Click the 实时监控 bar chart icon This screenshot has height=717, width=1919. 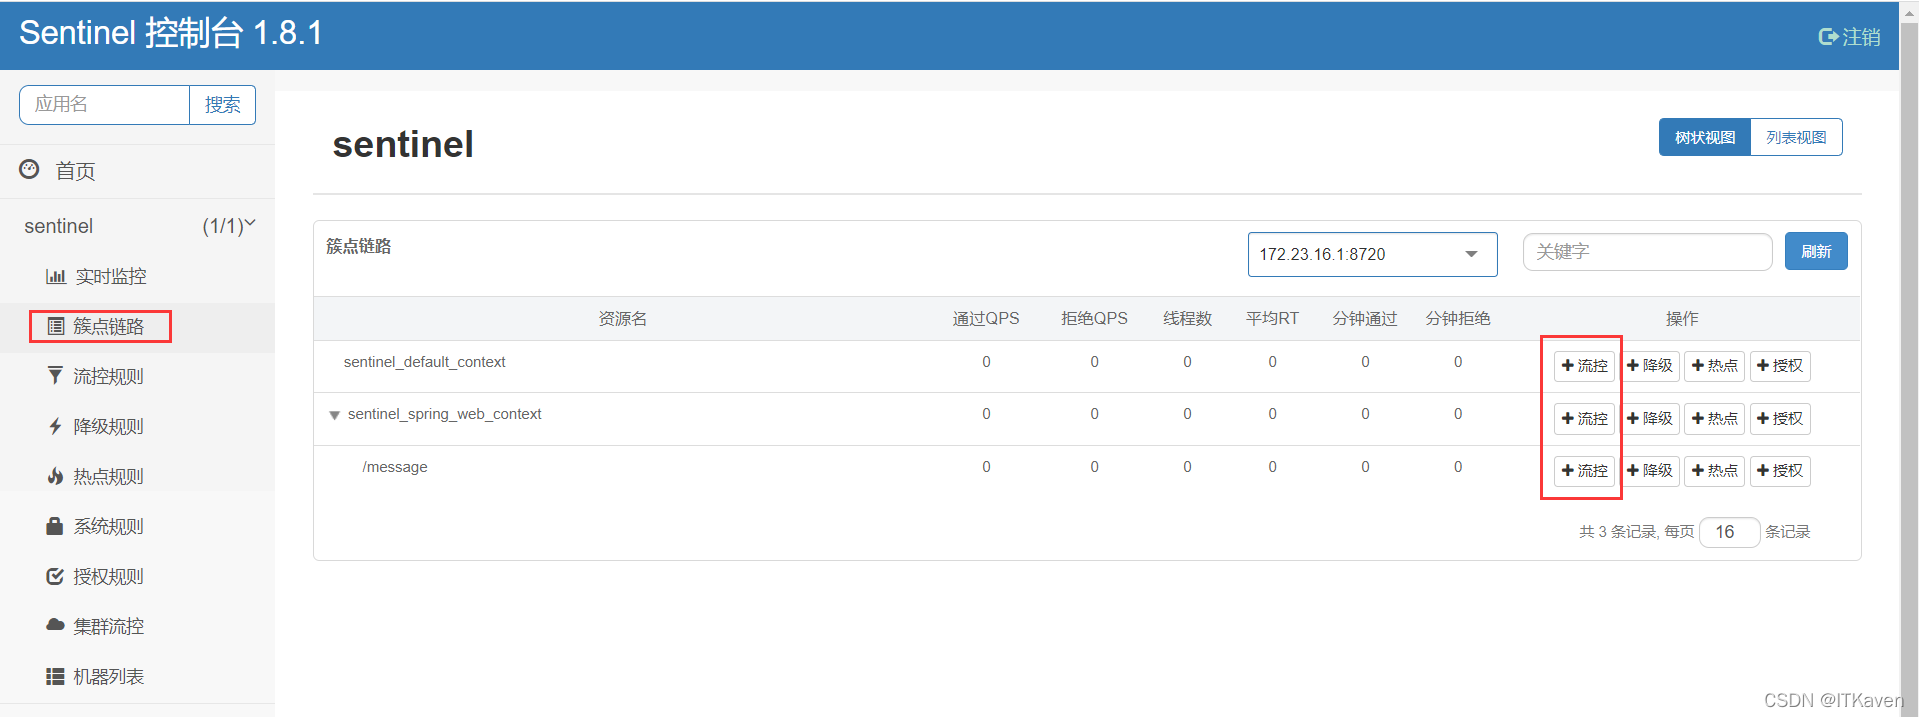click(x=56, y=276)
